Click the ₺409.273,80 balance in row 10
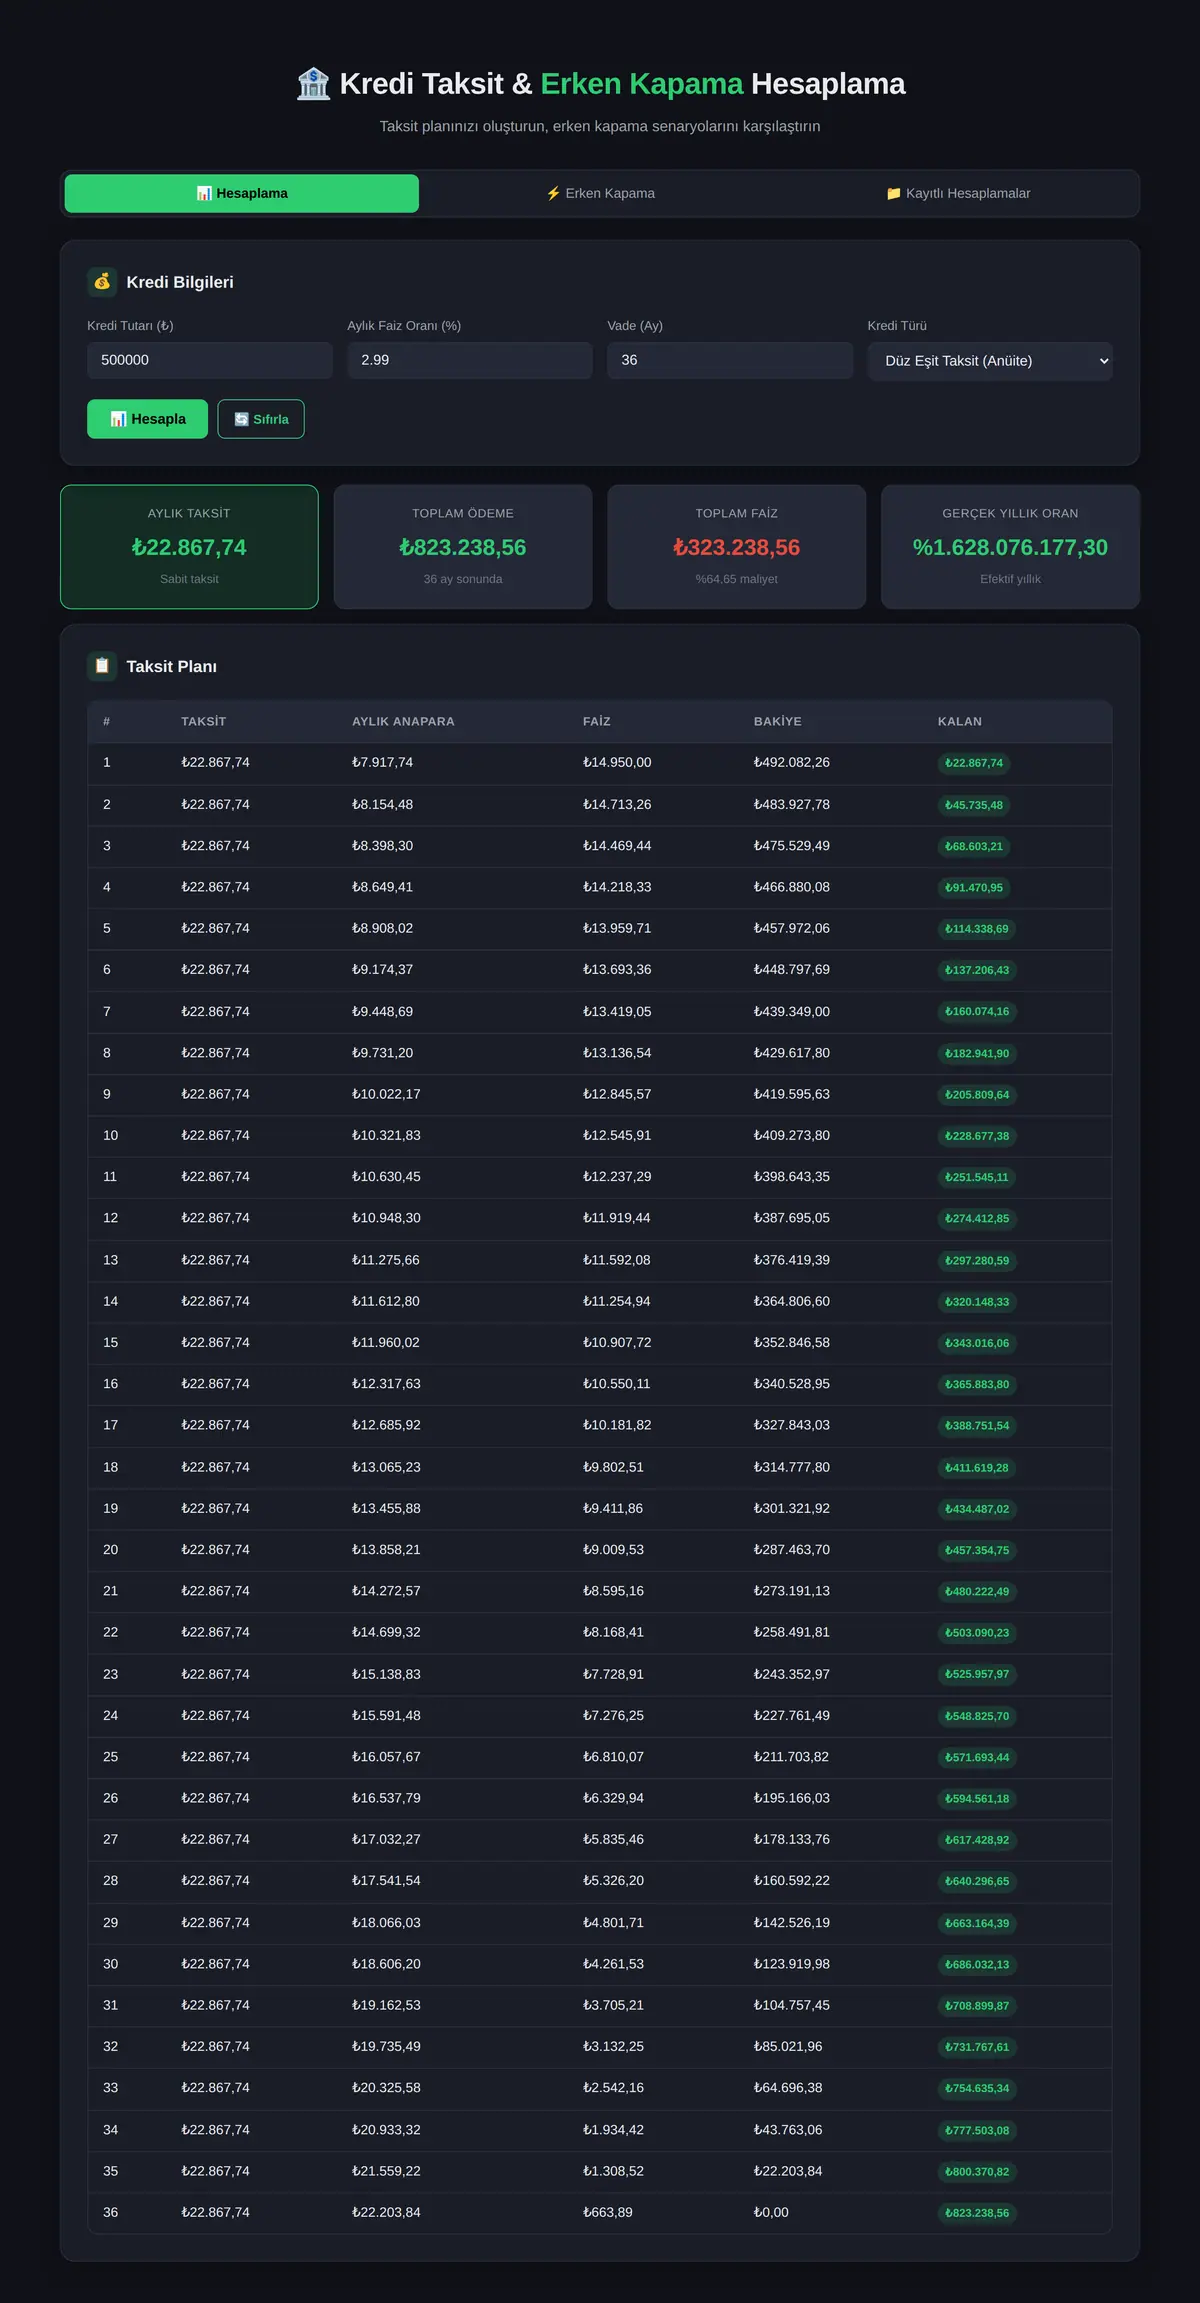1200x2303 pixels. [x=792, y=1135]
